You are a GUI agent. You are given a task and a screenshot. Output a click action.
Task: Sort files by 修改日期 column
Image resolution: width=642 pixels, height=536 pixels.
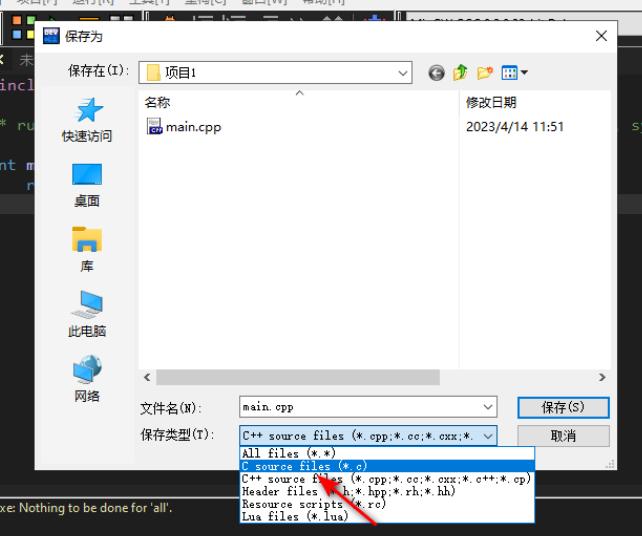pyautogui.click(x=491, y=102)
